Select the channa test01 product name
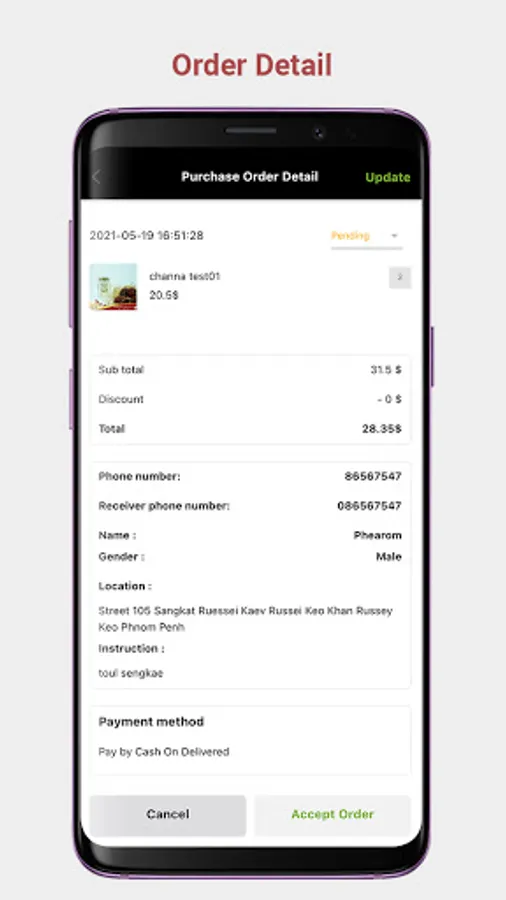The height and width of the screenshot is (900, 506). coord(185,276)
